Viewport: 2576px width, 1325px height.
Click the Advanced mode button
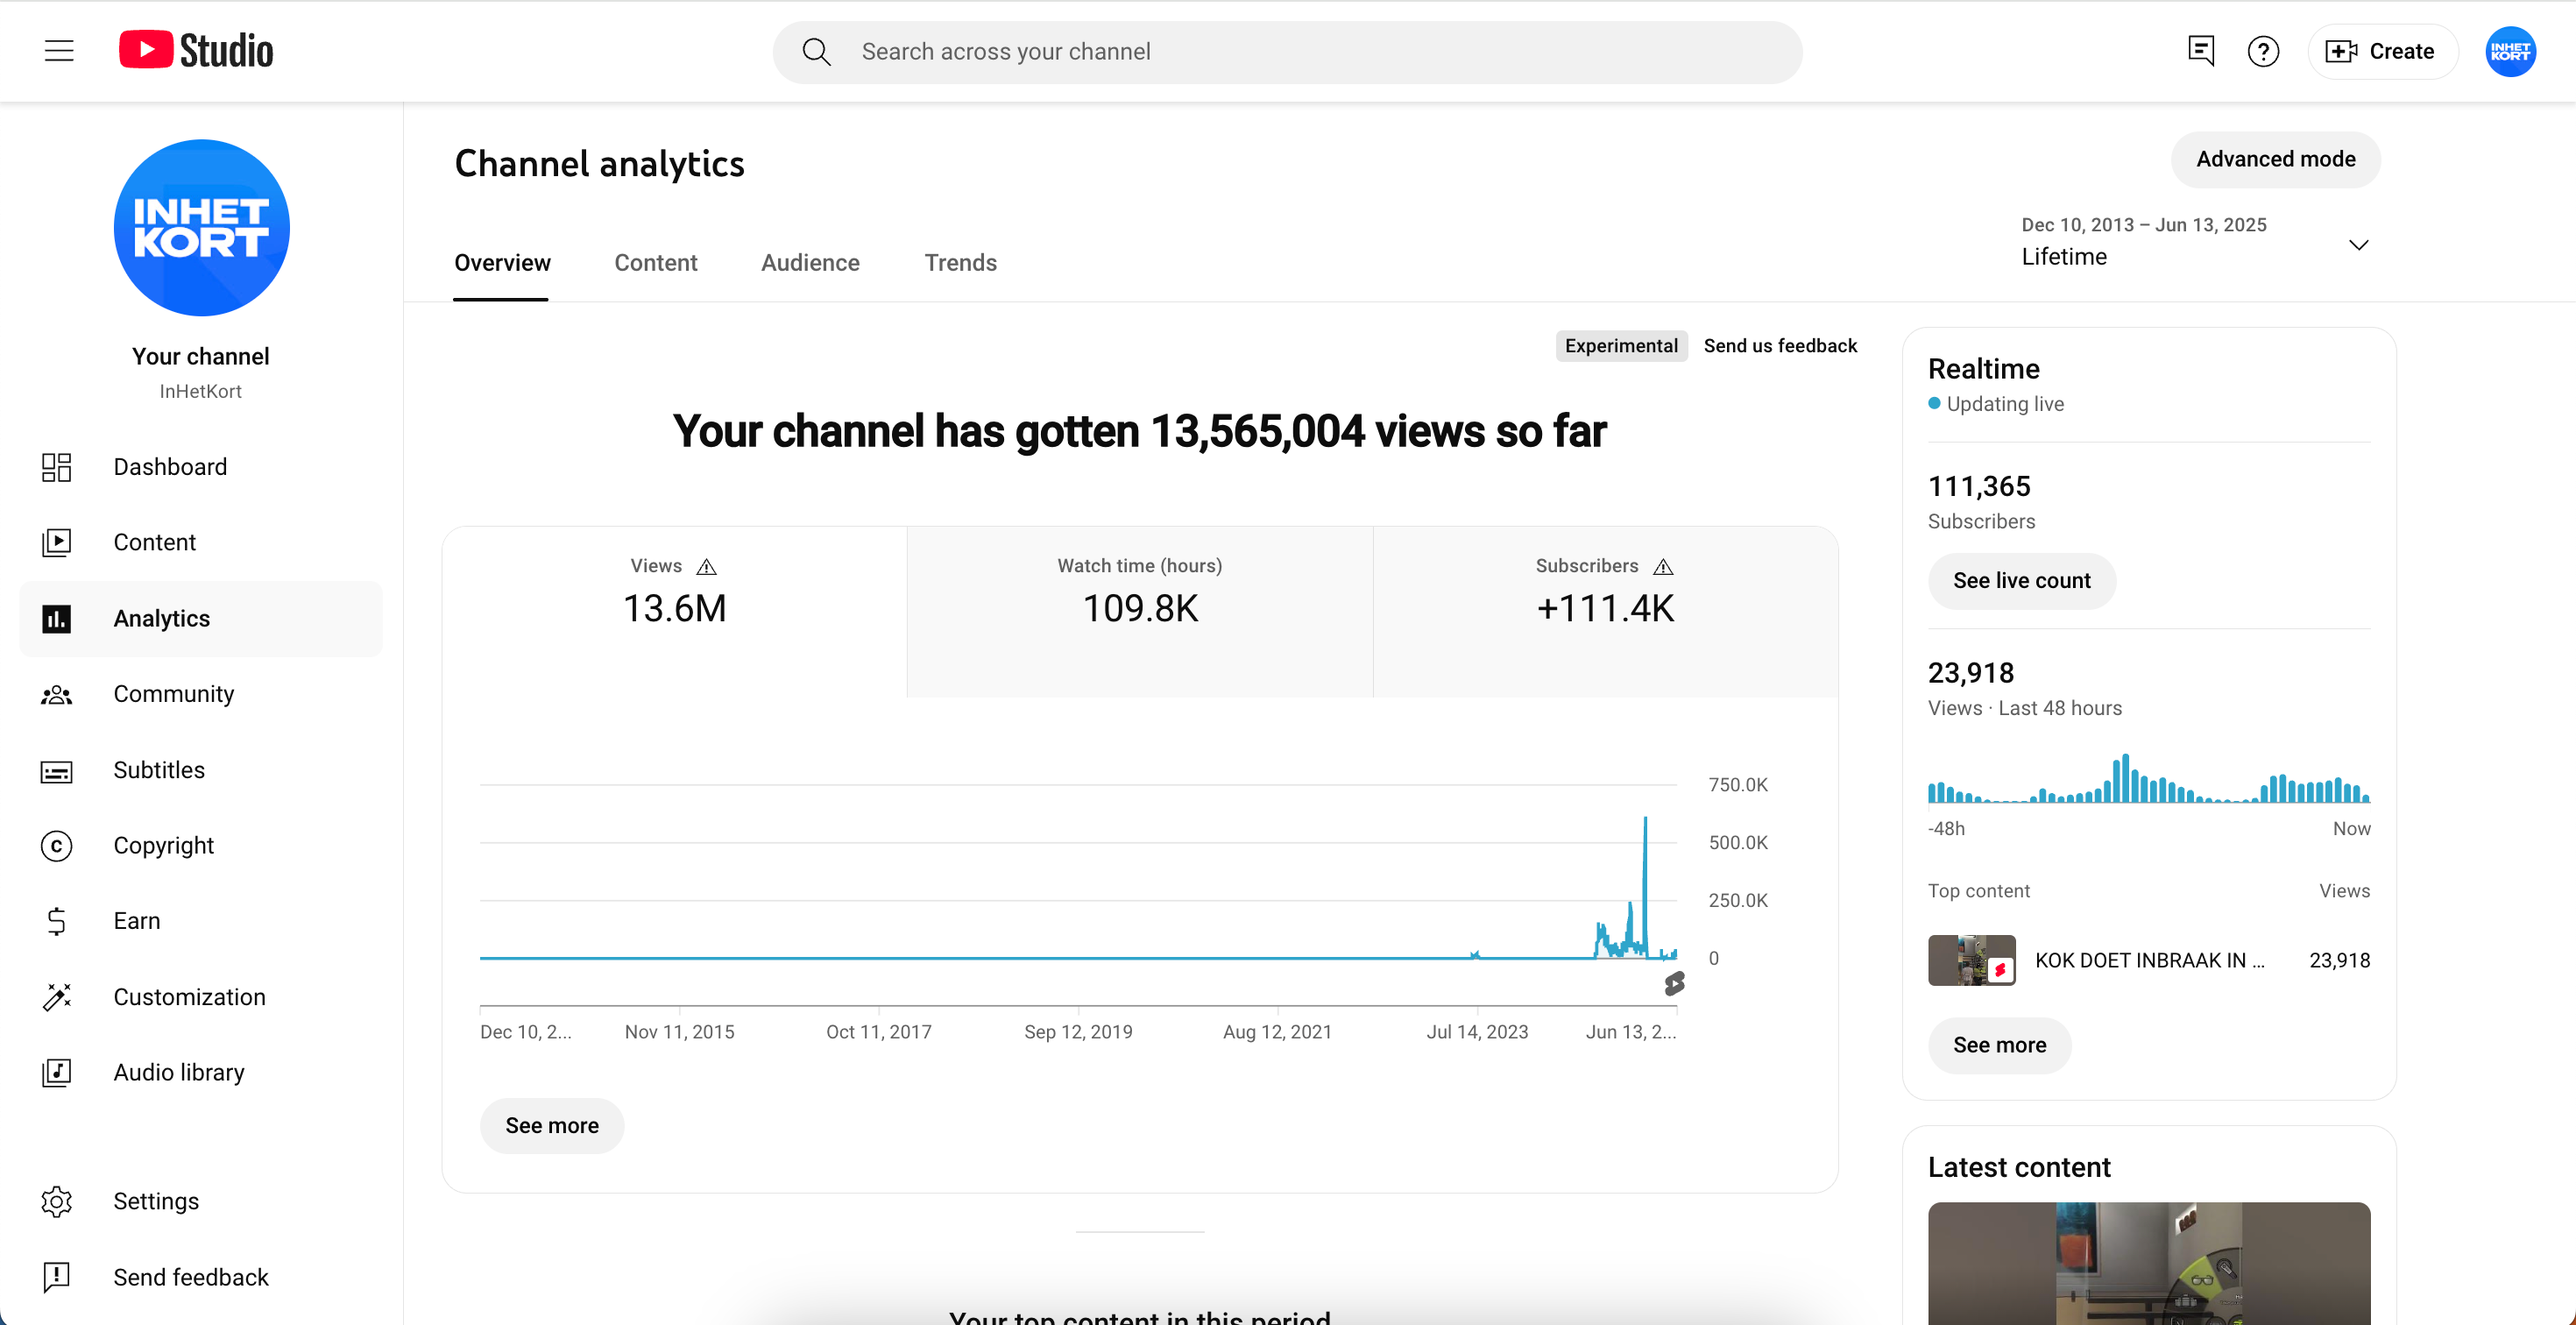pyautogui.click(x=2275, y=159)
